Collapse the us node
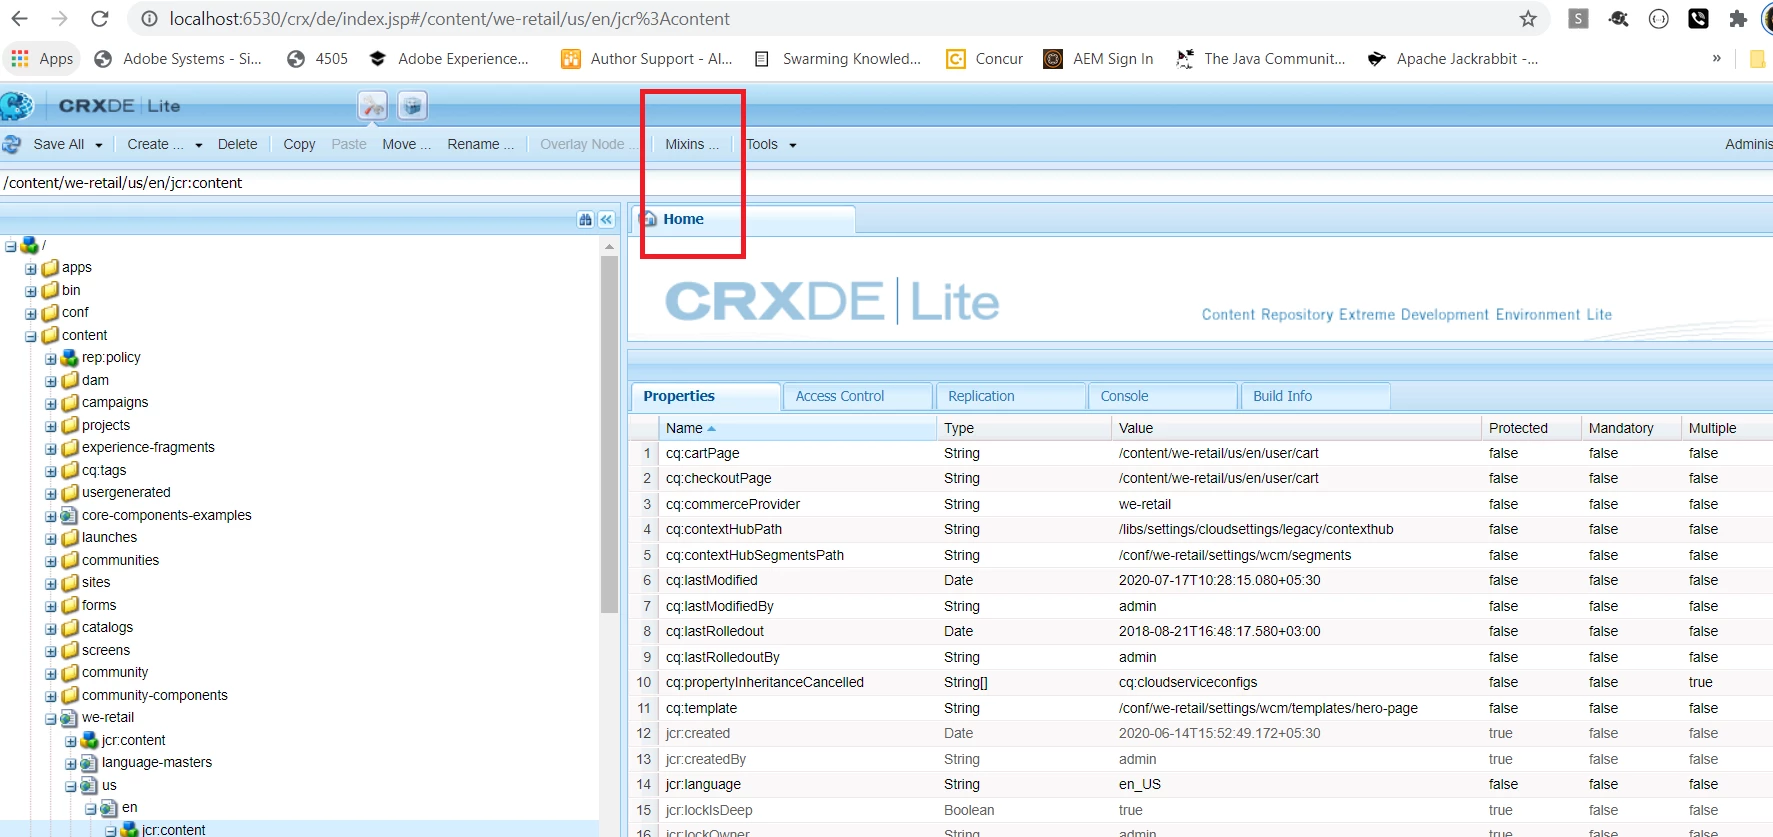1773x837 pixels. tap(71, 786)
